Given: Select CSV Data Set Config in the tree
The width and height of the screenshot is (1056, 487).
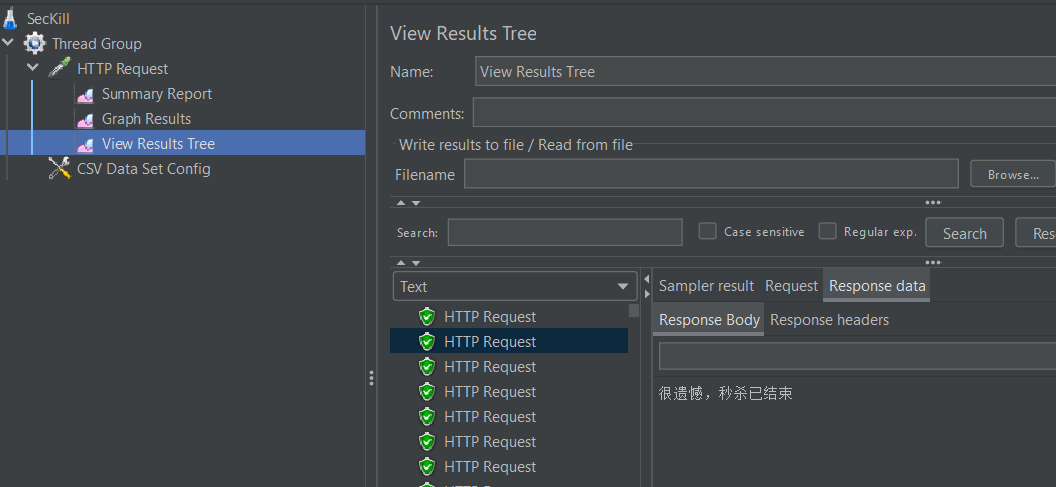Looking at the screenshot, I should click(x=143, y=169).
